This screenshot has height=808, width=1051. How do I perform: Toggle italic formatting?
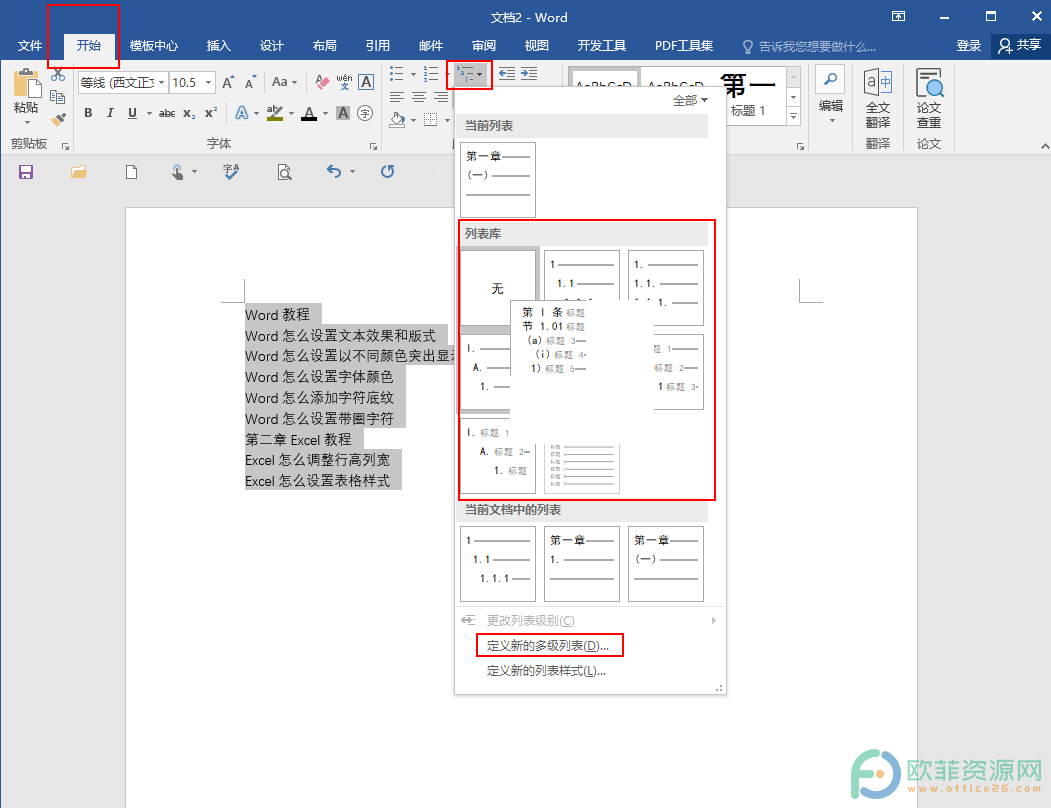tap(110, 113)
